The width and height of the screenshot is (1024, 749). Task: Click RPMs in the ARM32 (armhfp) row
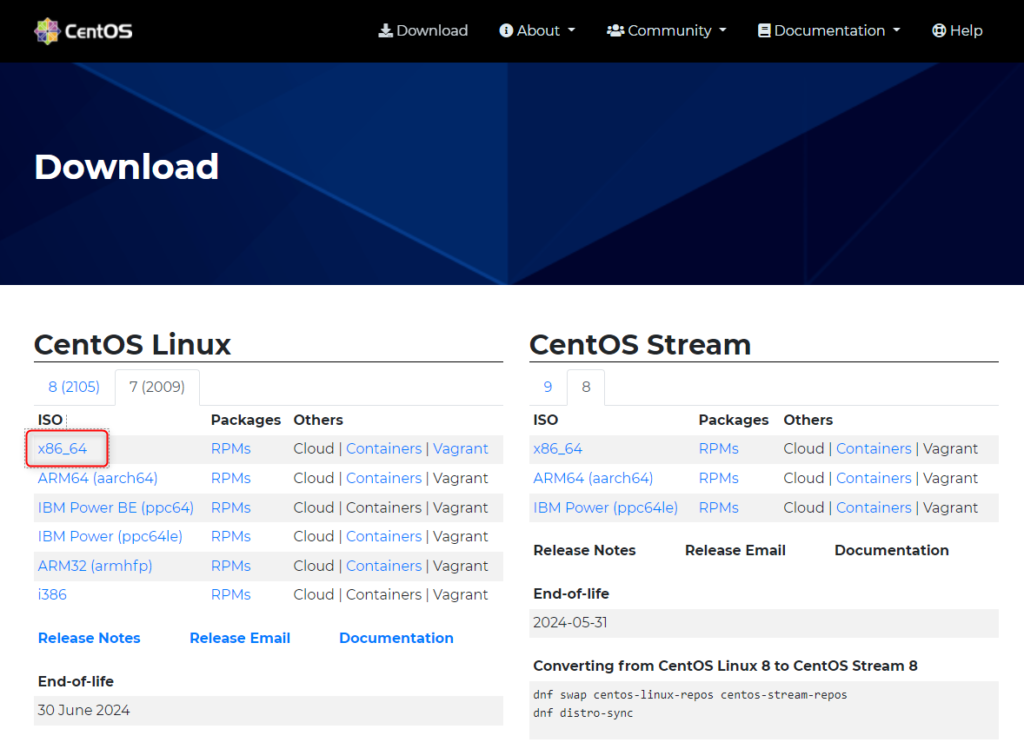[231, 566]
